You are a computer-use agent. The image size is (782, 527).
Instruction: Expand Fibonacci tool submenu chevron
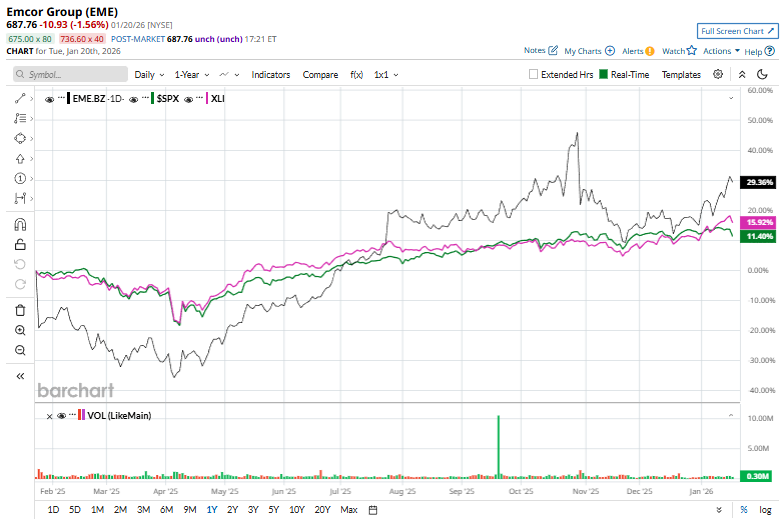tap(31, 119)
